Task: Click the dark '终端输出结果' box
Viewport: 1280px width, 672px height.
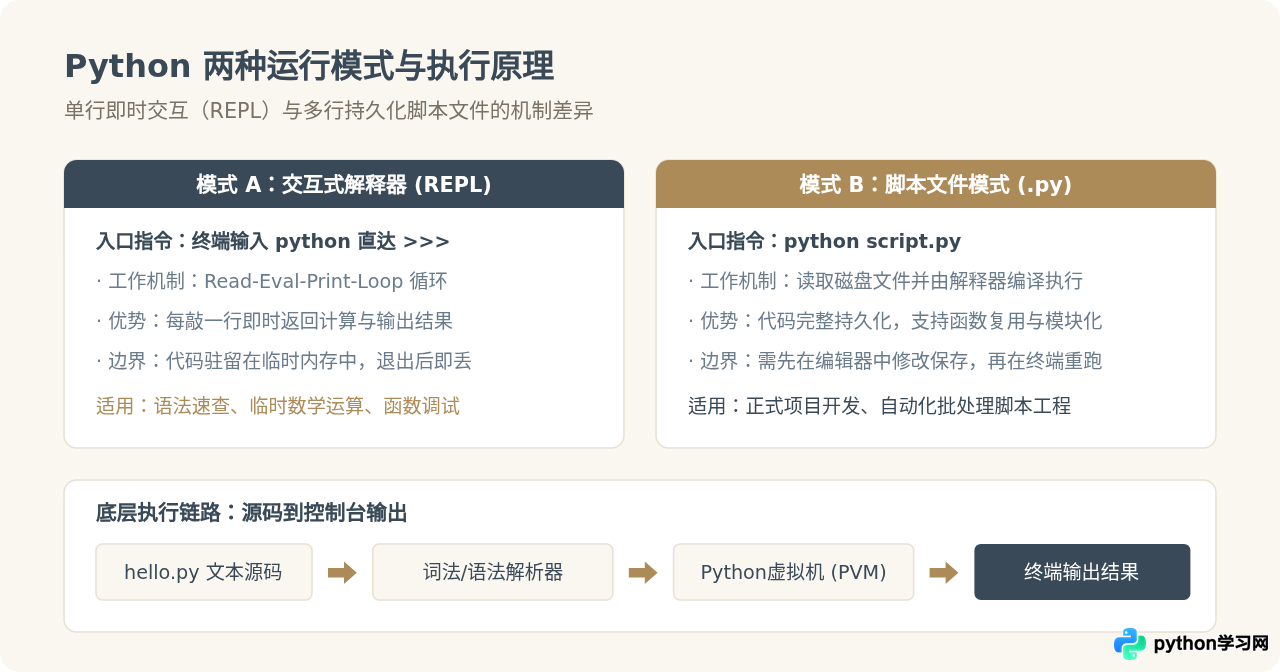Action: (1082, 572)
